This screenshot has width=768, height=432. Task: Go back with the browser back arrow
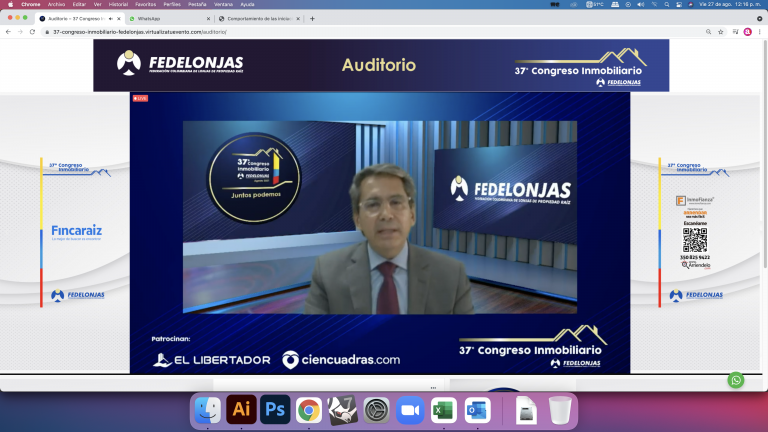[8, 32]
